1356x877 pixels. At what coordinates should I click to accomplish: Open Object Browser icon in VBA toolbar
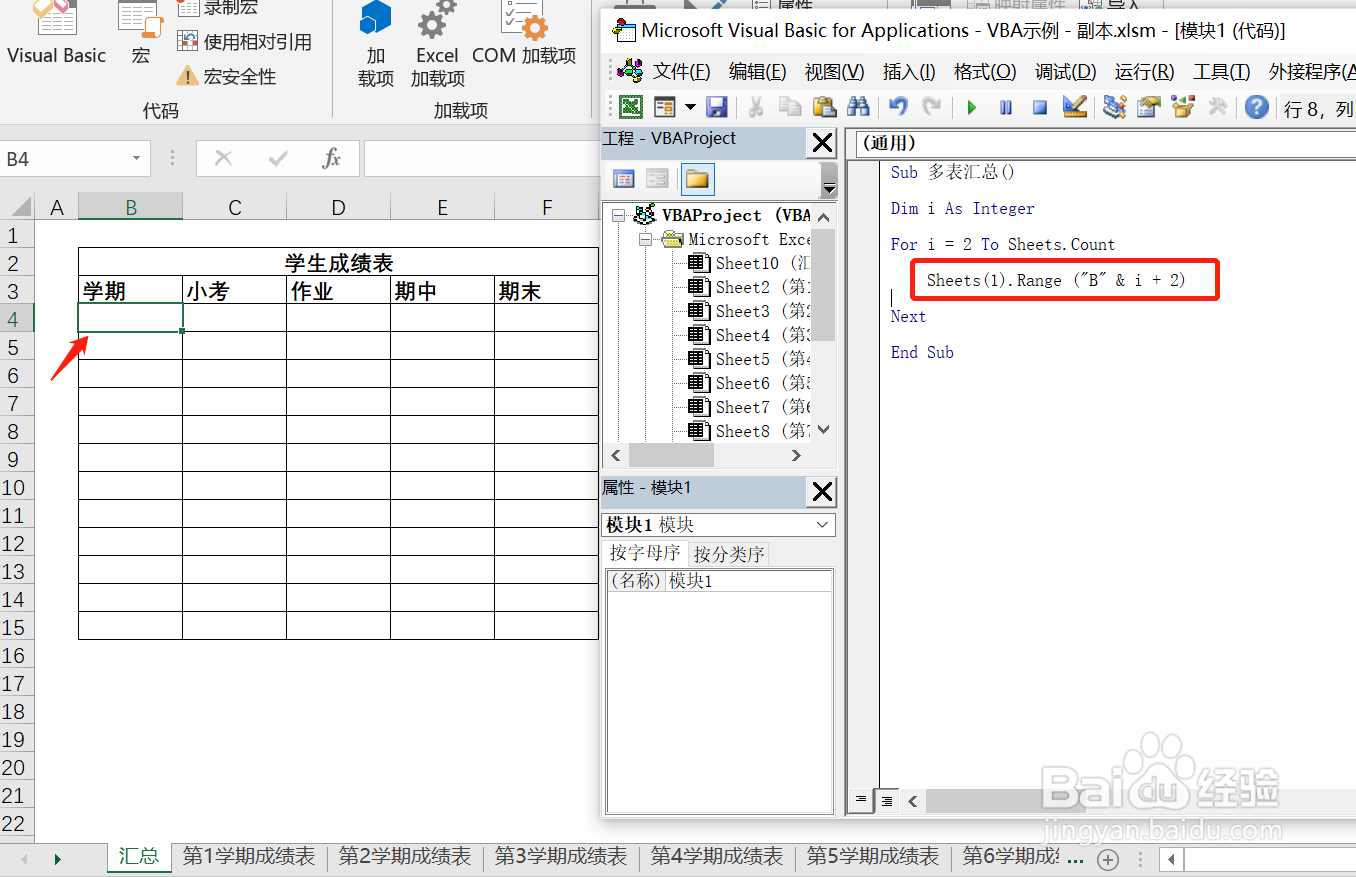(x=1183, y=107)
